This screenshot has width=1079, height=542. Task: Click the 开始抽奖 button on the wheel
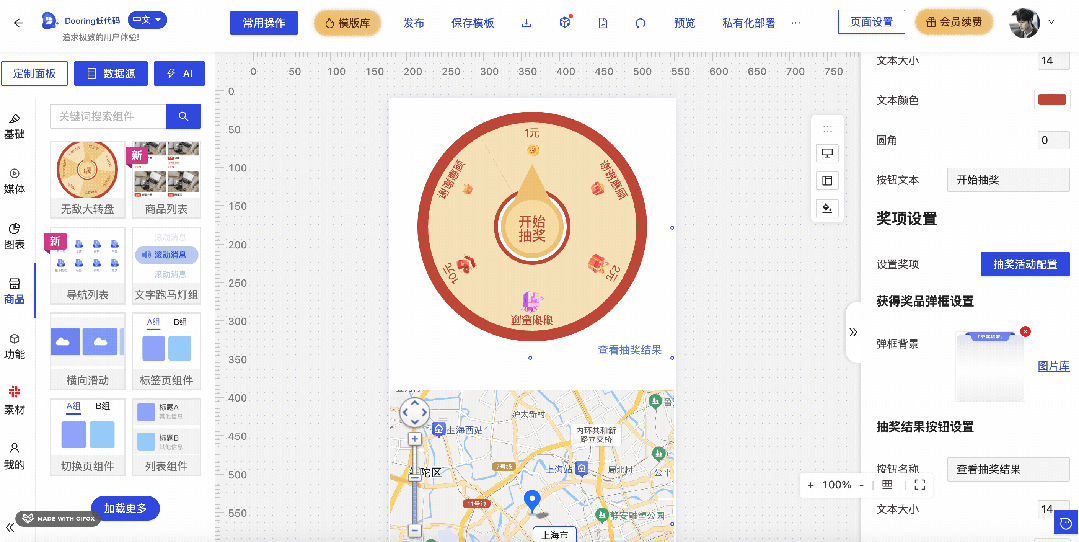point(531,228)
